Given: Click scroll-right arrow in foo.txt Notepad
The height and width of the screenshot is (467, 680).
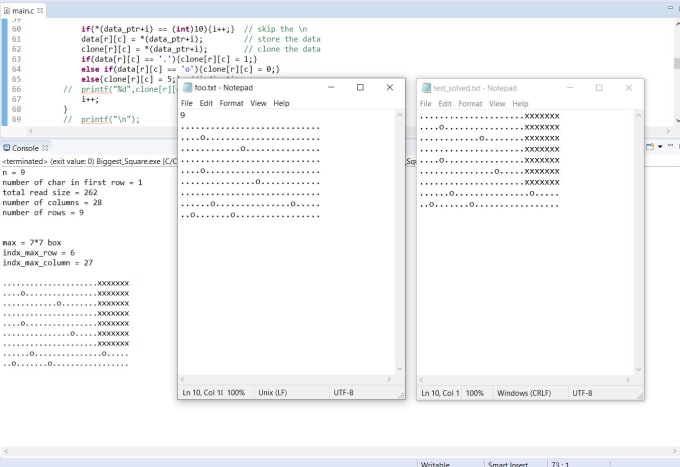Looking at the screenshot, I should (389, 379).
